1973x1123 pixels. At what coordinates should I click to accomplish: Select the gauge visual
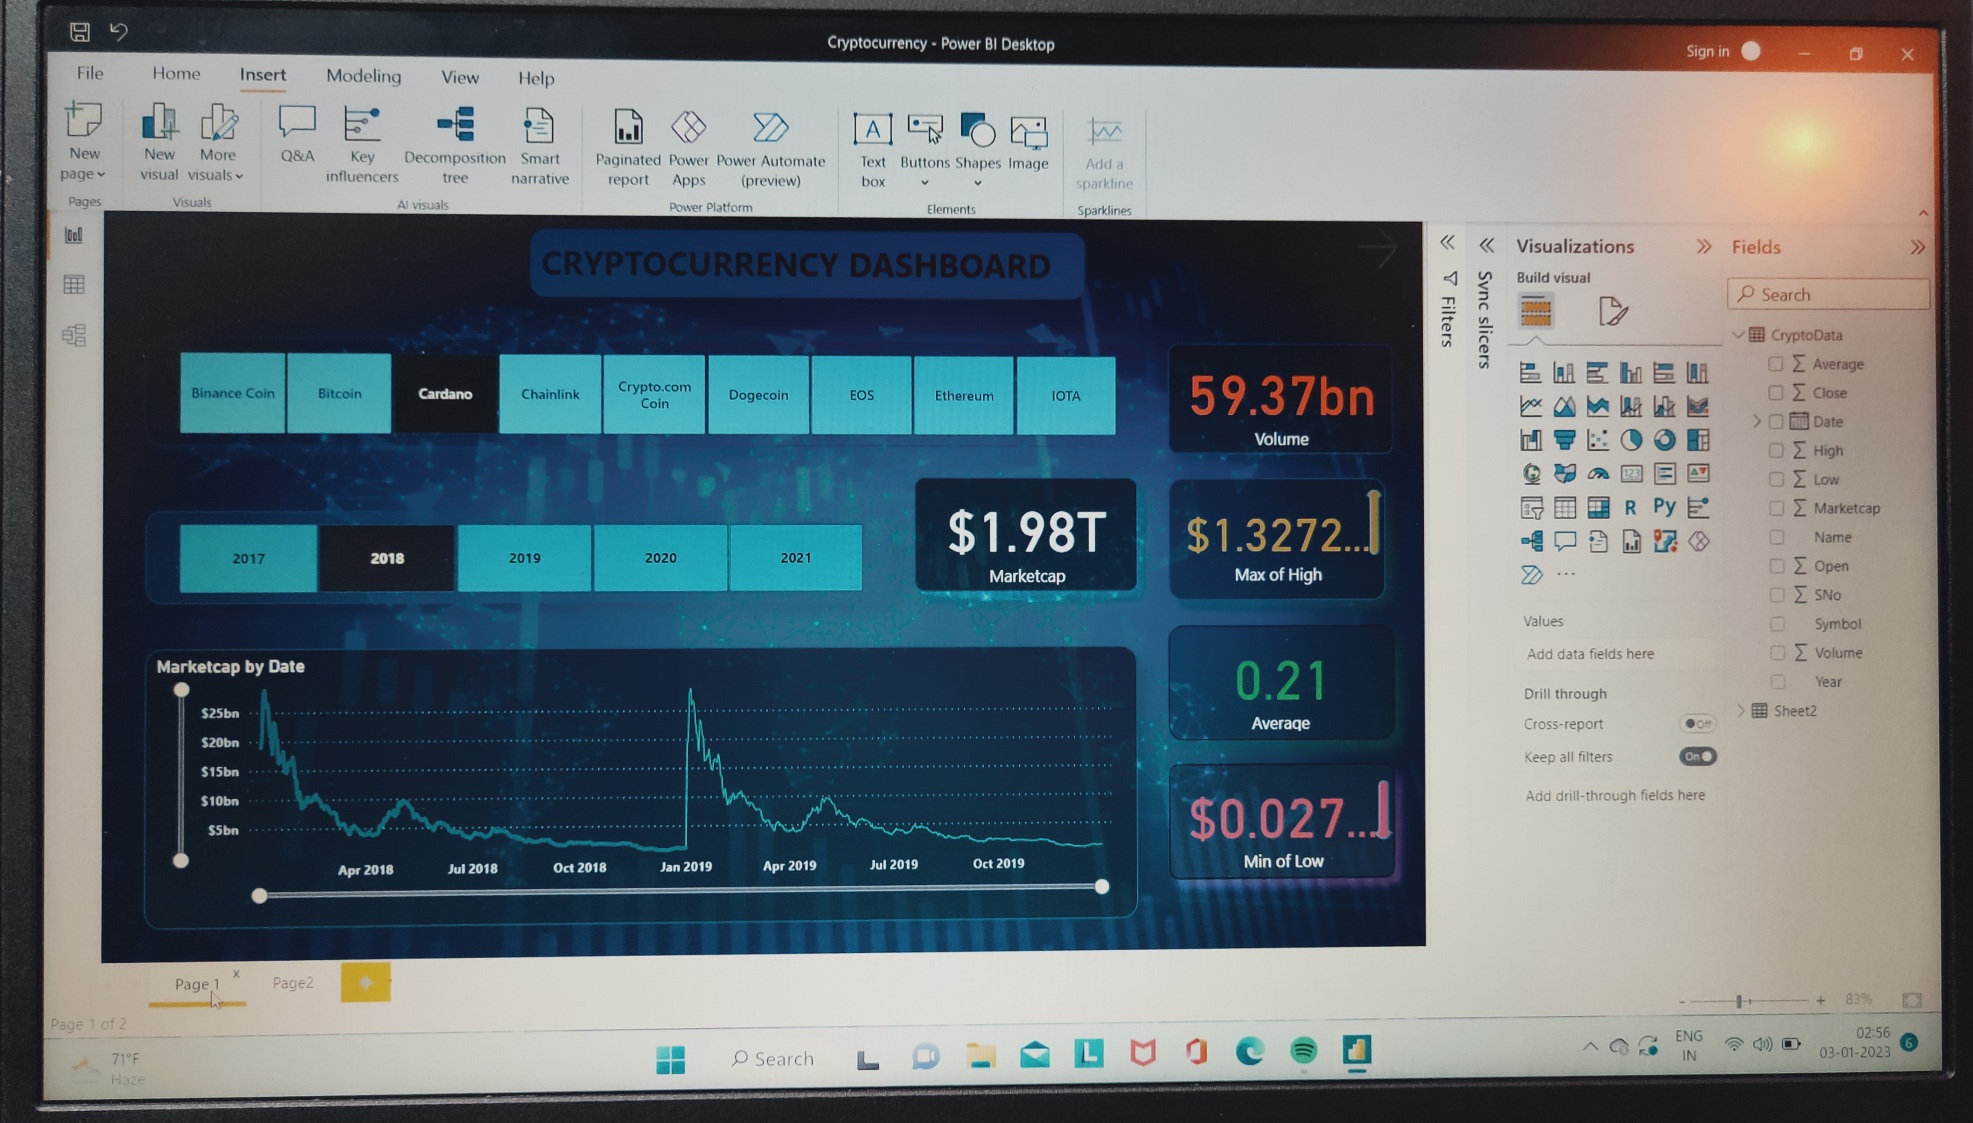click(x=1598, y=475)
